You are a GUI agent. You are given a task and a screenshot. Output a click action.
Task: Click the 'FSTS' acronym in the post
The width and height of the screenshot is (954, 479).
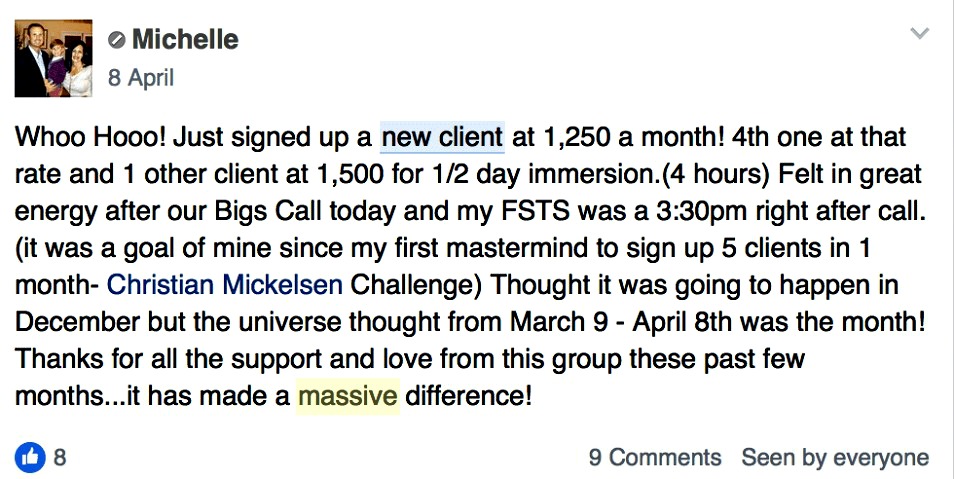coord(535,211)
